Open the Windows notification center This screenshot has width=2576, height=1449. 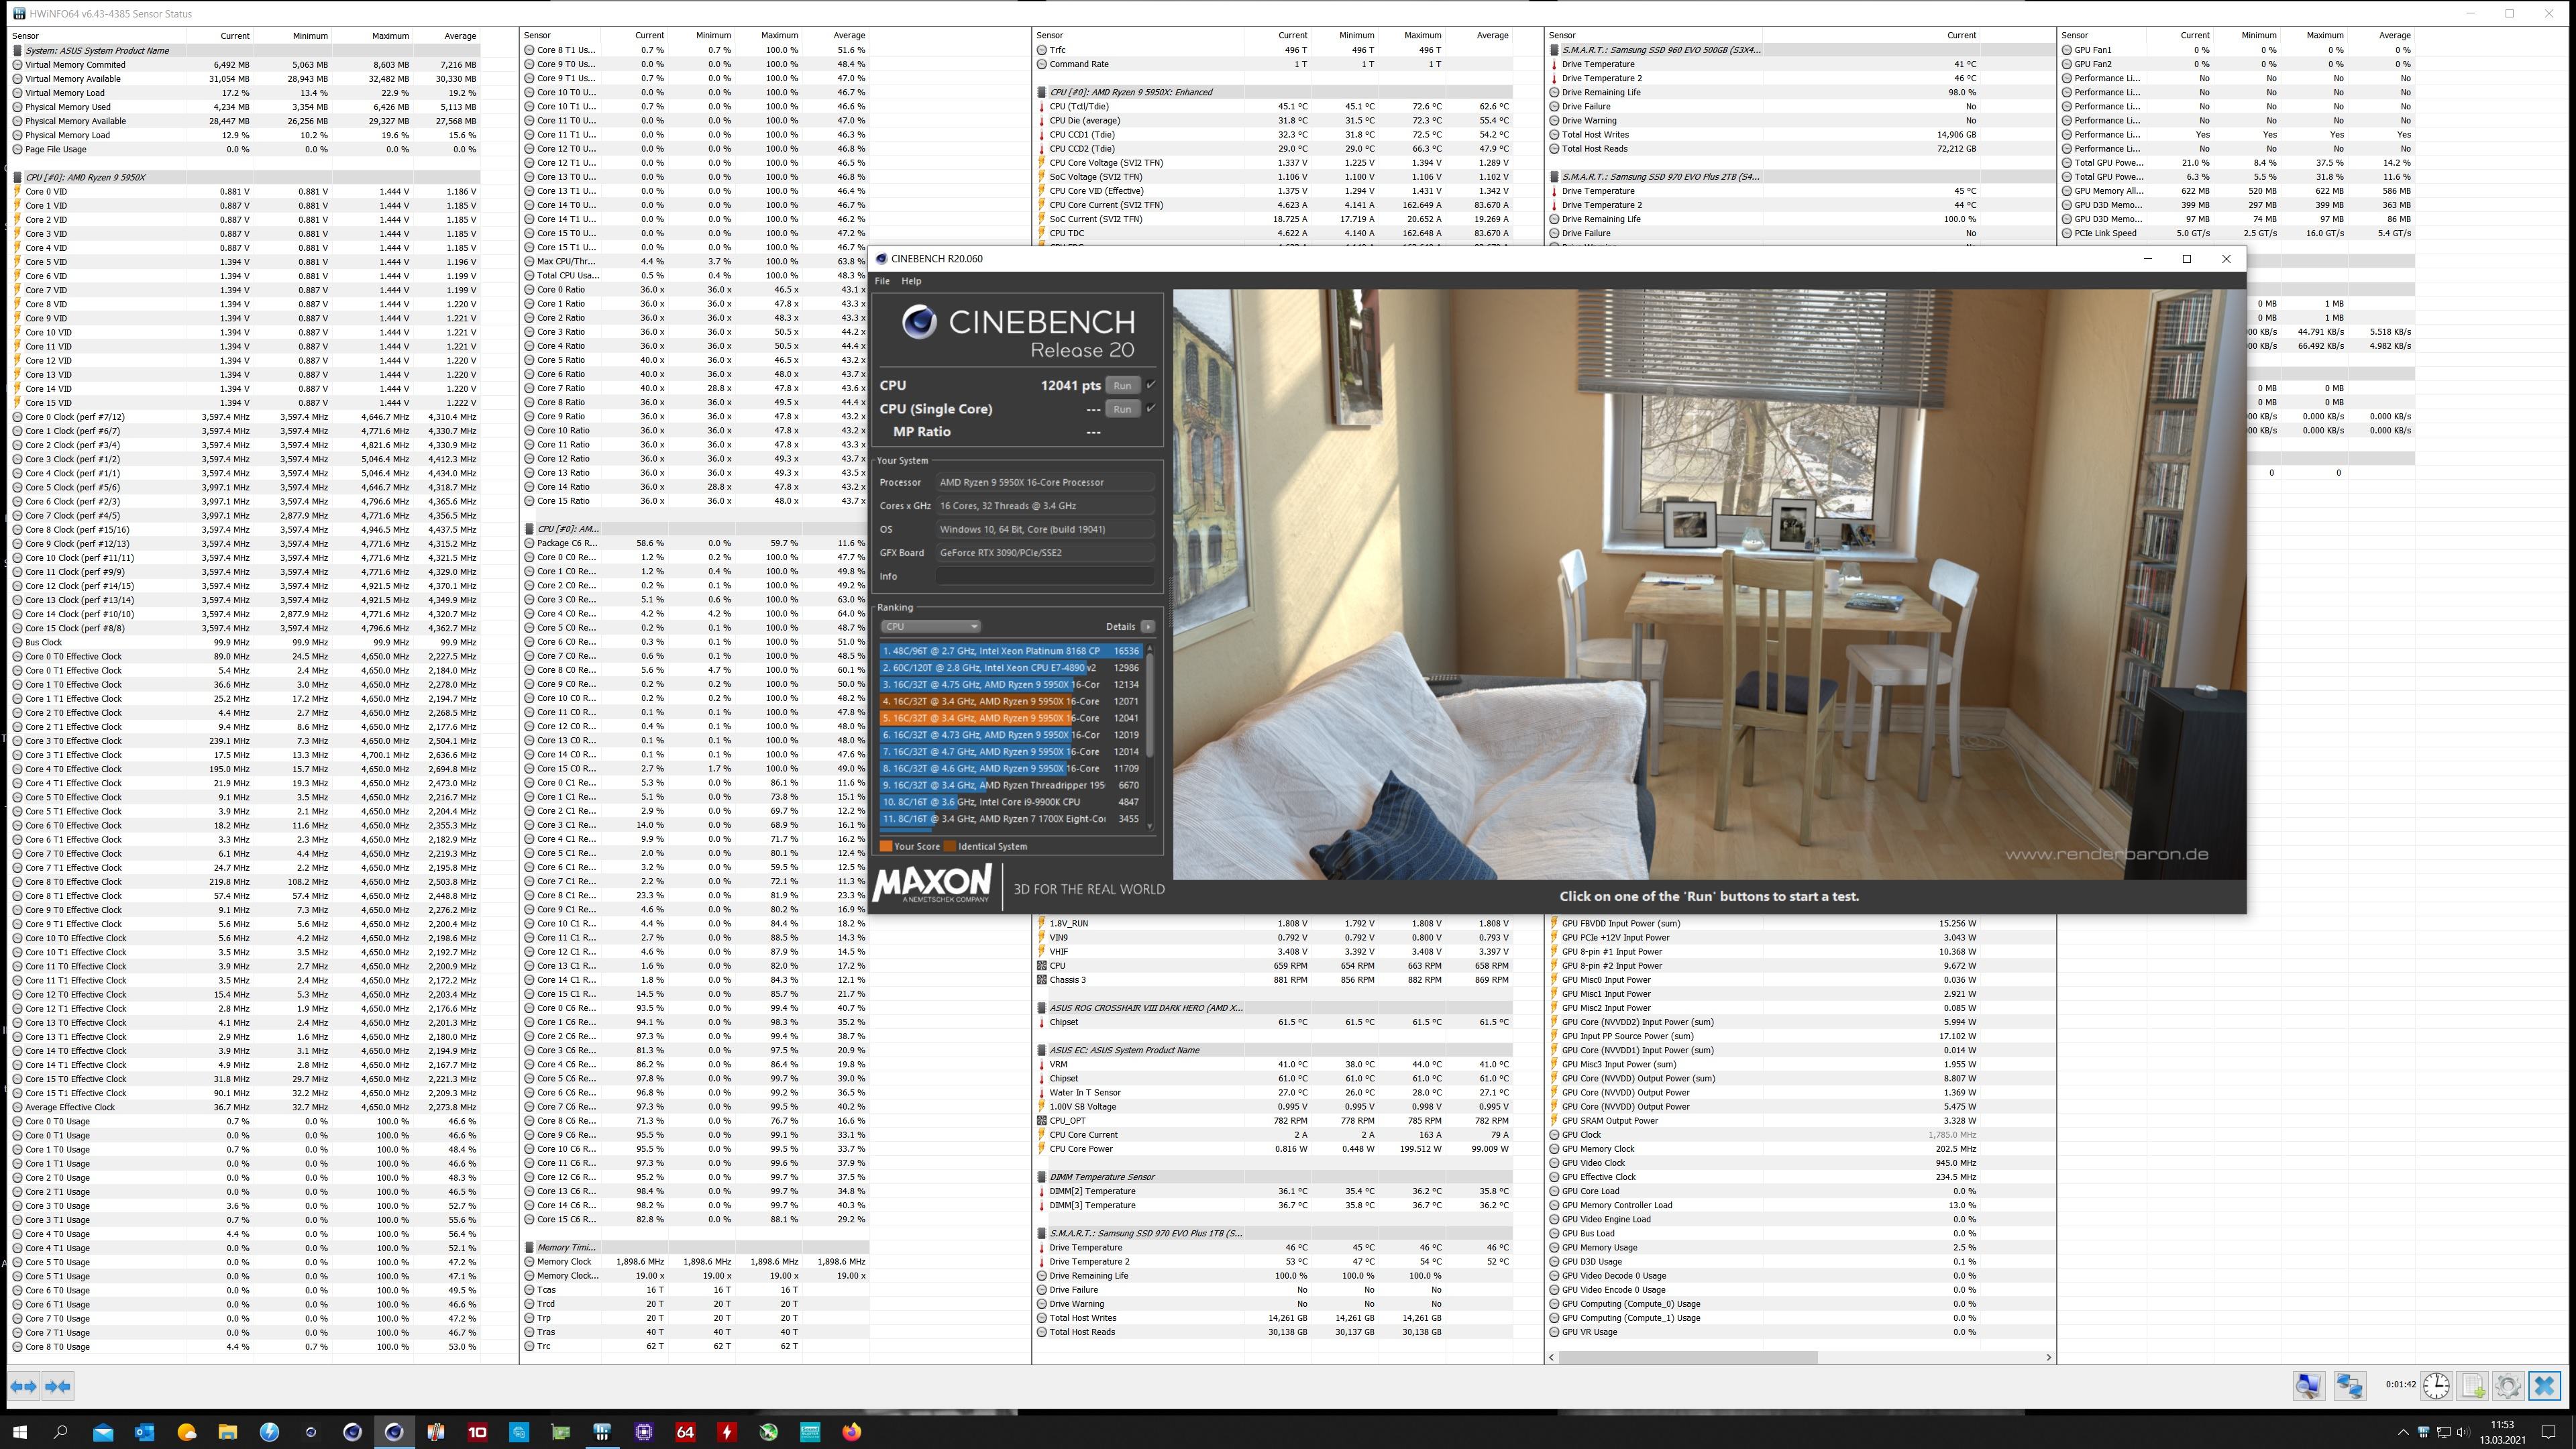pos(2548,1432)
